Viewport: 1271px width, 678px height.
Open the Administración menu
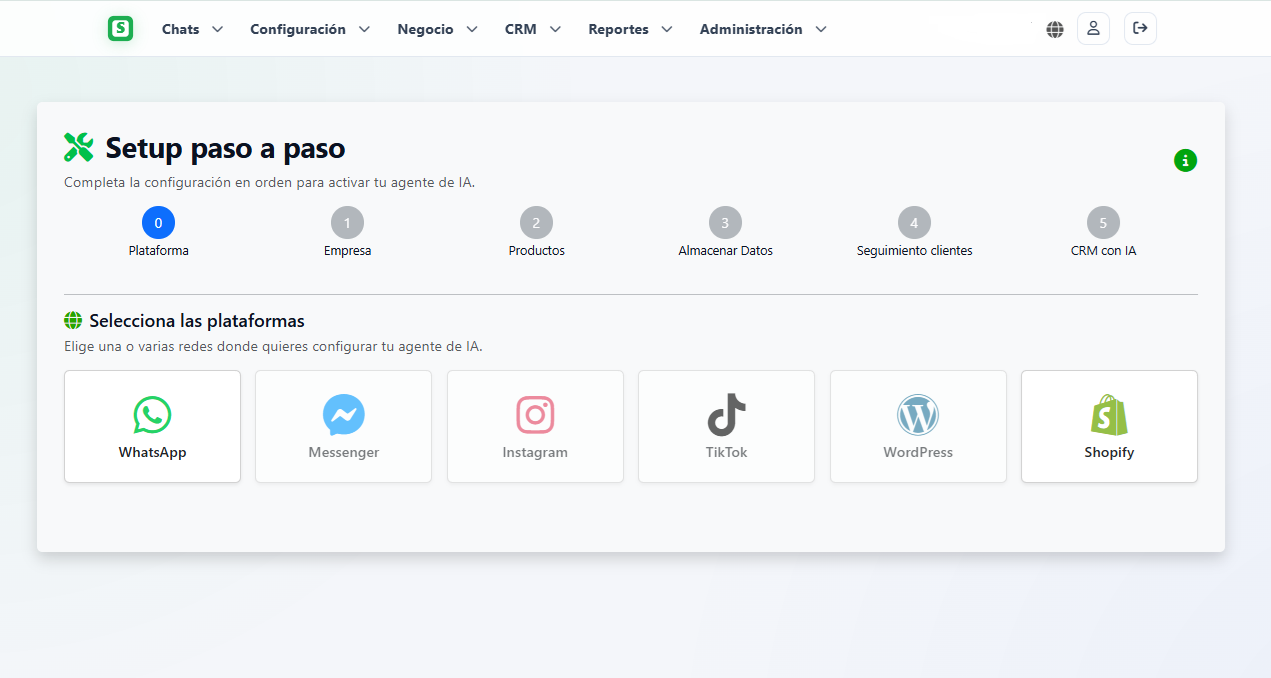pyautogui.click(x=751, y=29)
